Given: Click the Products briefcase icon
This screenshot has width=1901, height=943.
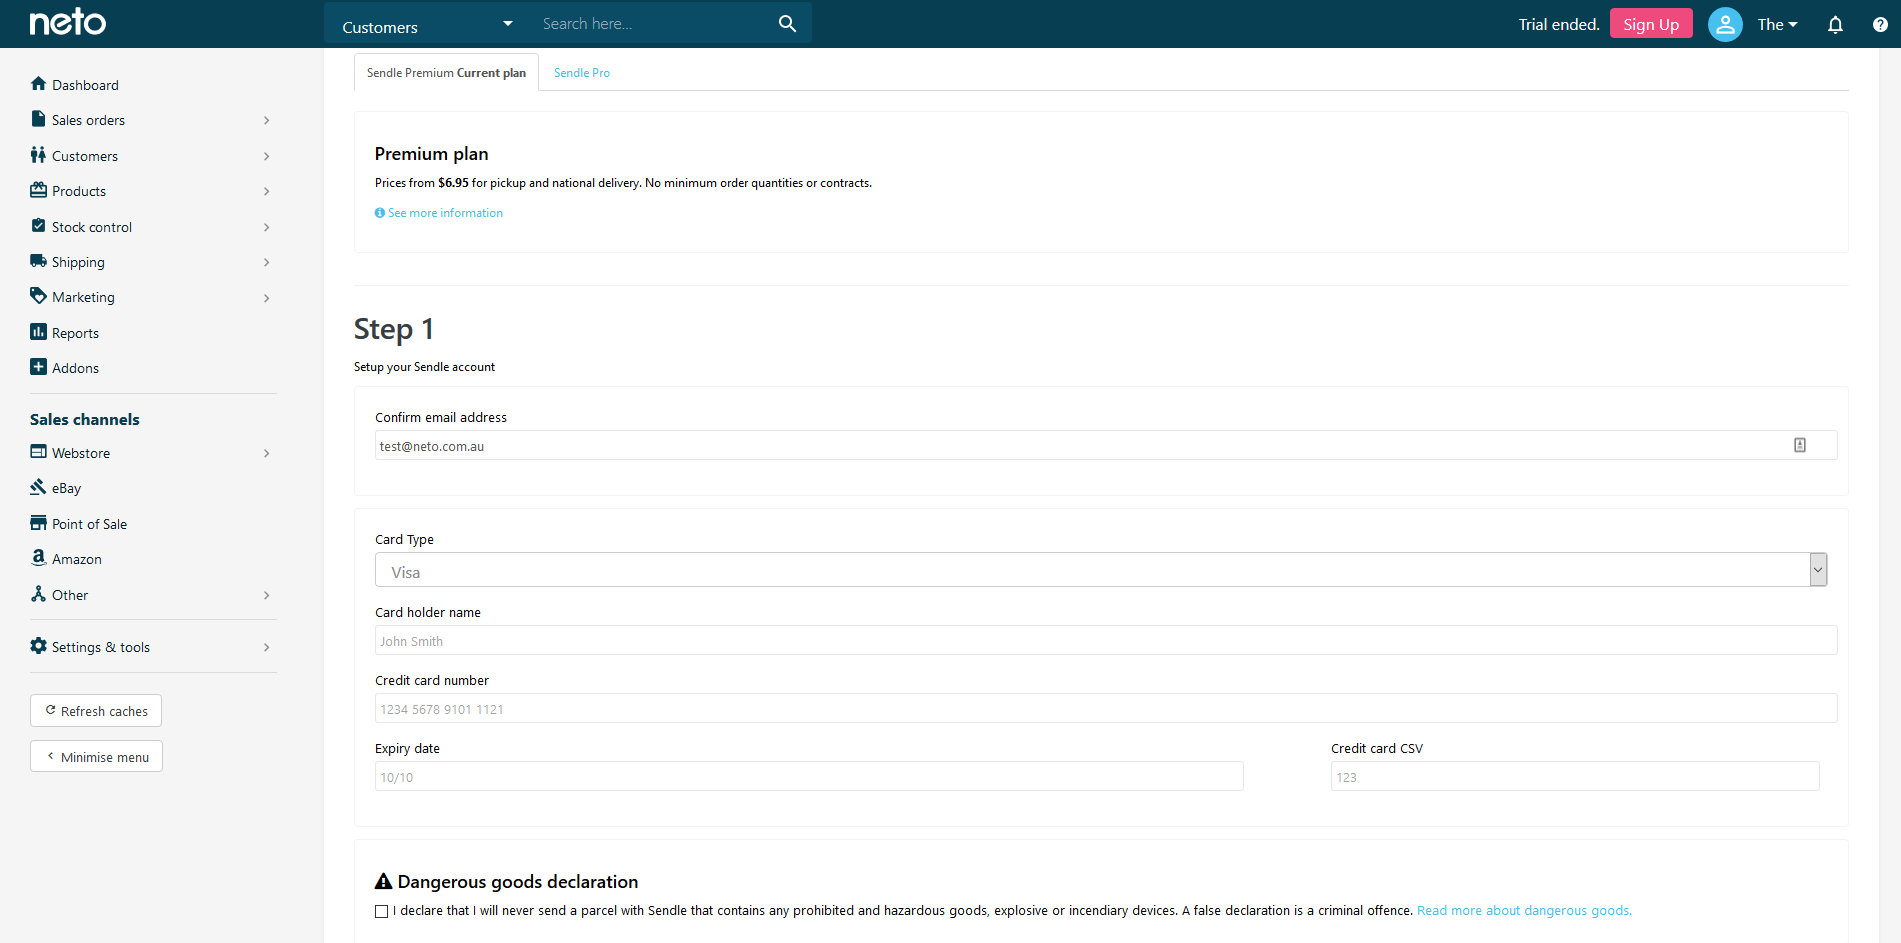Looking at the screenshot, I should [x=38, y=190].
